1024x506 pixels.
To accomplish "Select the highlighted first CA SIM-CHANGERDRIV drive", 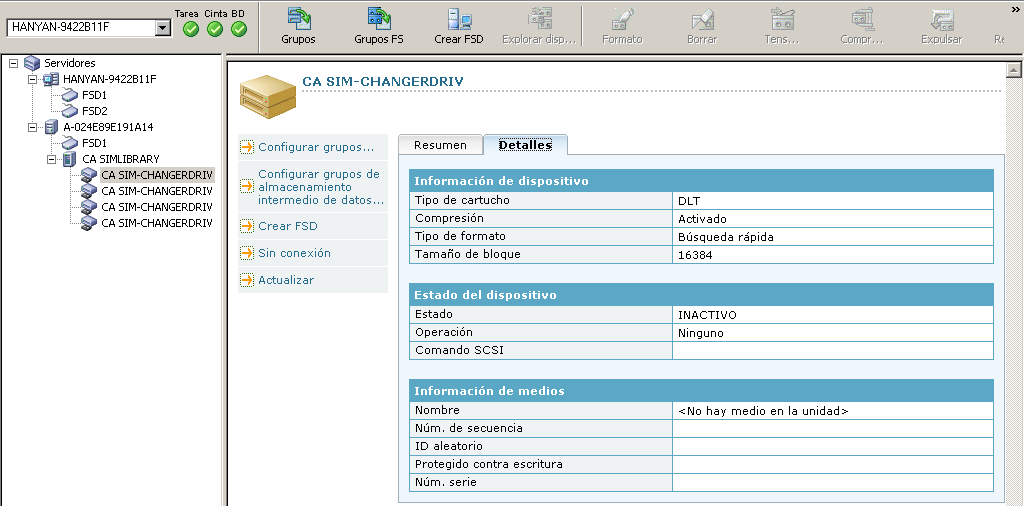I will click(157, 175).
